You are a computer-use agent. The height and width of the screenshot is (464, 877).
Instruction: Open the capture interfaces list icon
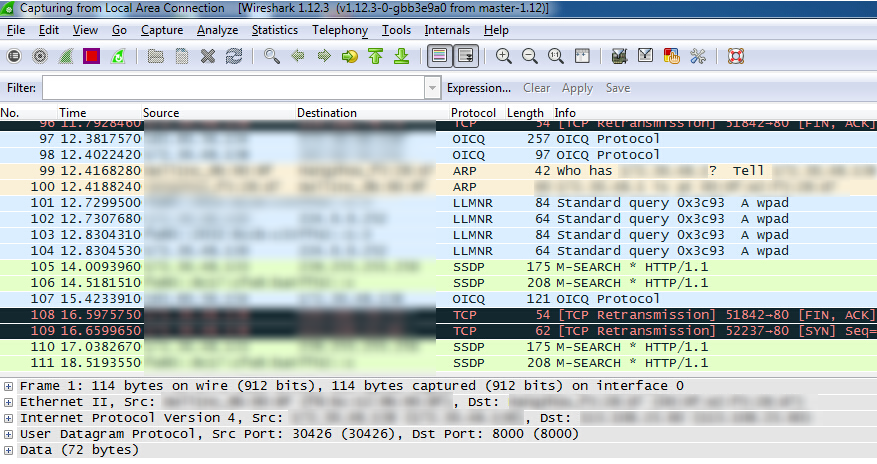pyautogui.click(x=14, y=56)
